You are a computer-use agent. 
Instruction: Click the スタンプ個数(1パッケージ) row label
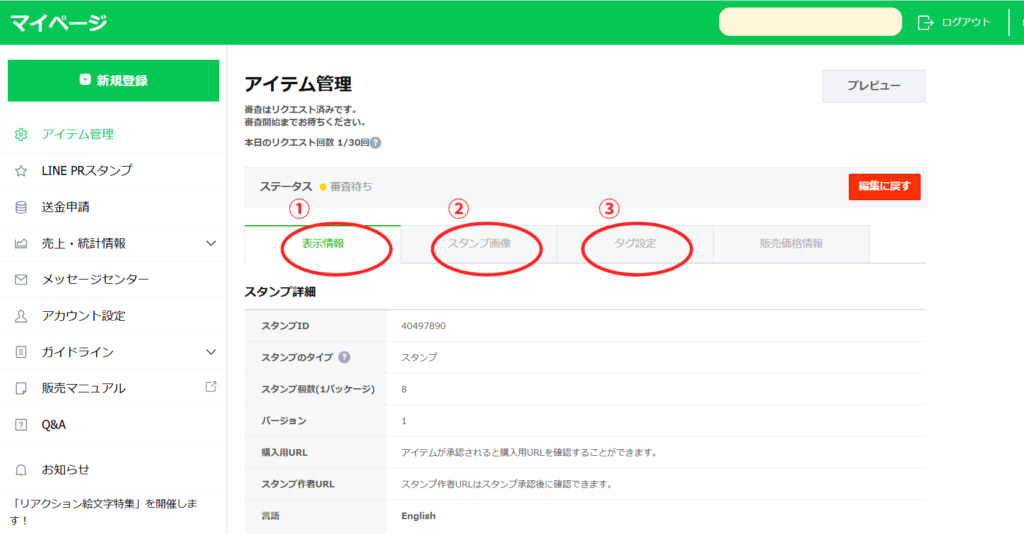click(318, 389)
